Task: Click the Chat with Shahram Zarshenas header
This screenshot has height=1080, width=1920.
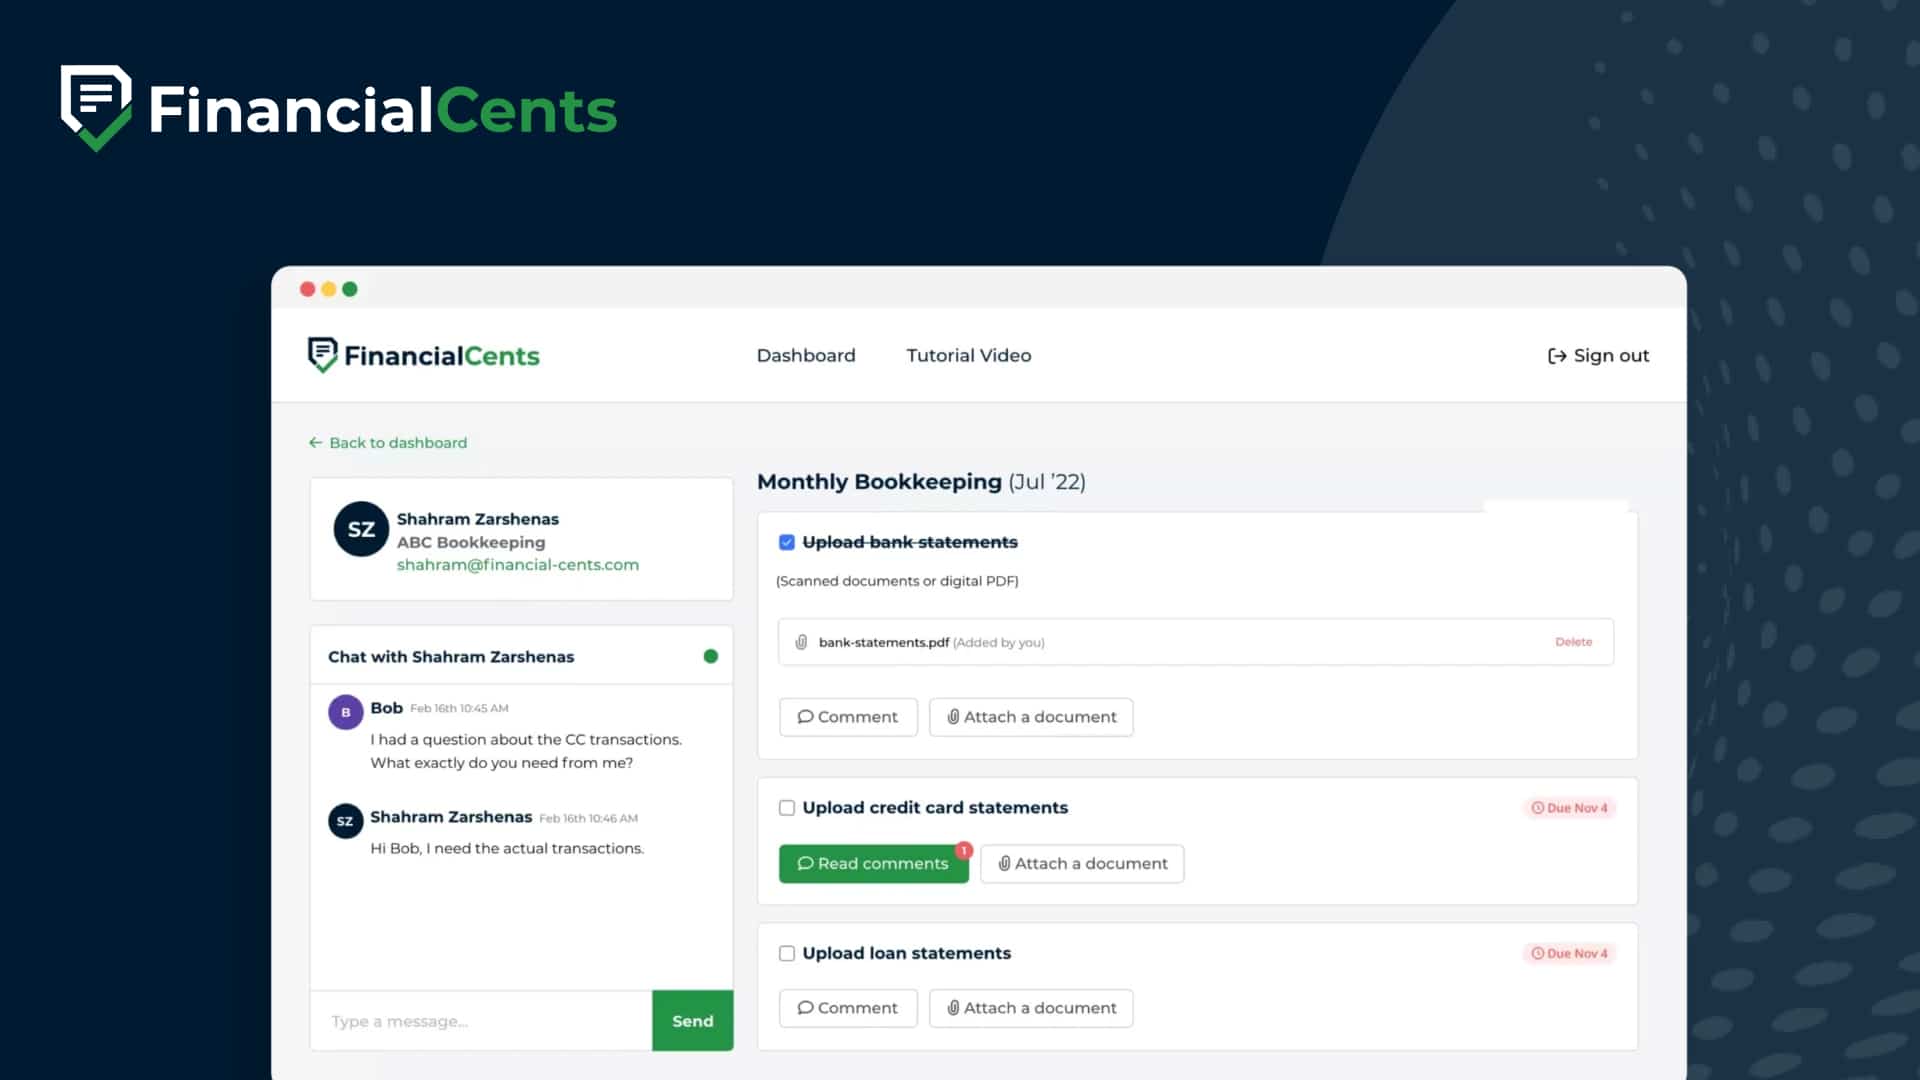Action: (x=451, y=656)
